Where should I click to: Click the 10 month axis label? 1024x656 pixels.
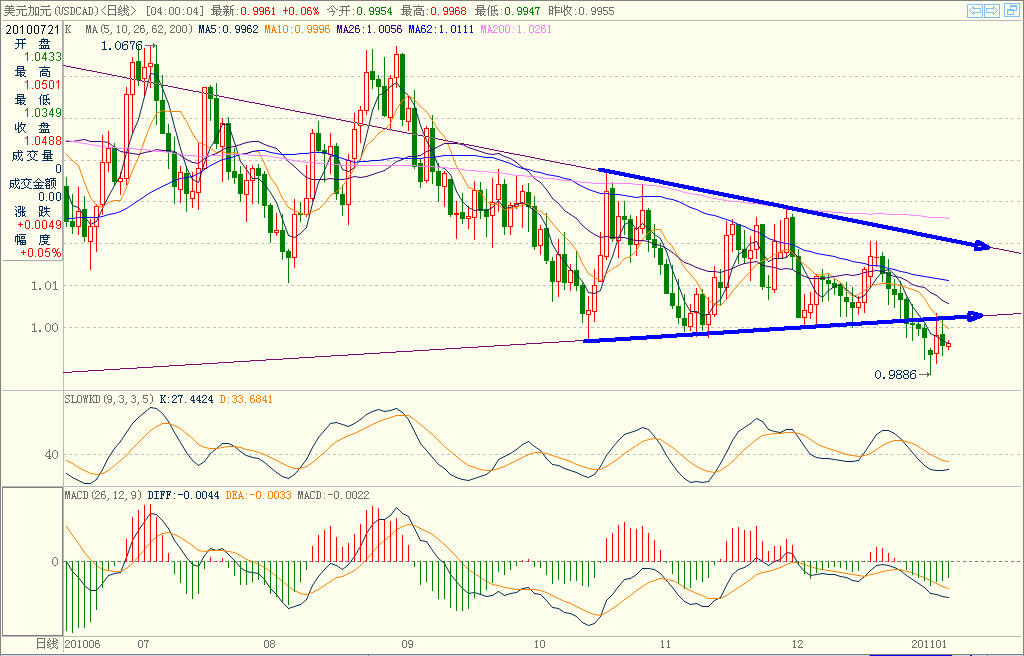pyautogui.click(x=539, y=644)
